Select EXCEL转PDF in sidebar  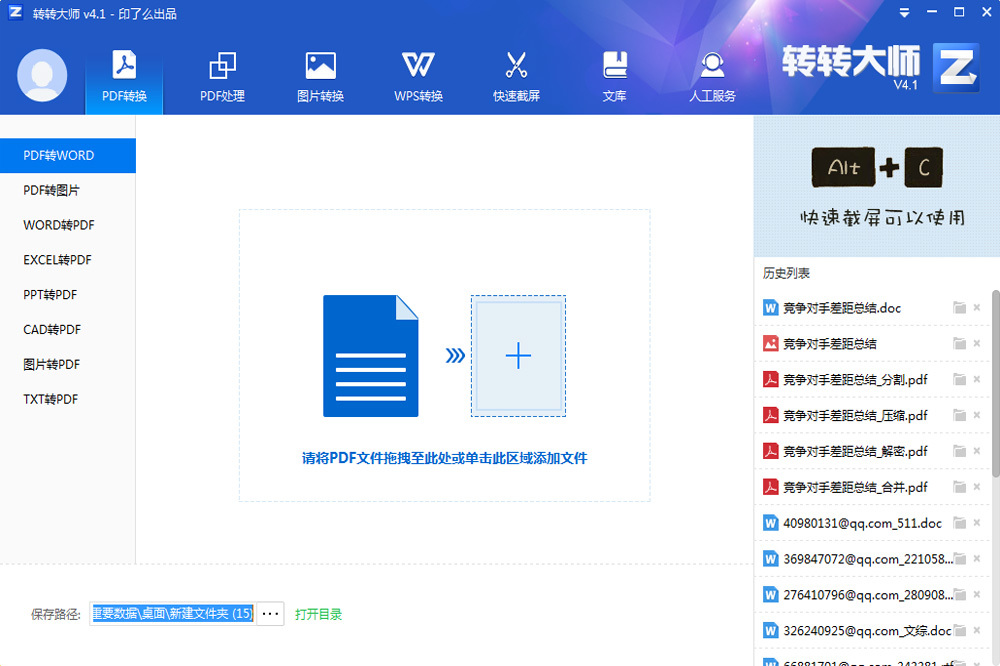(68, 260)
